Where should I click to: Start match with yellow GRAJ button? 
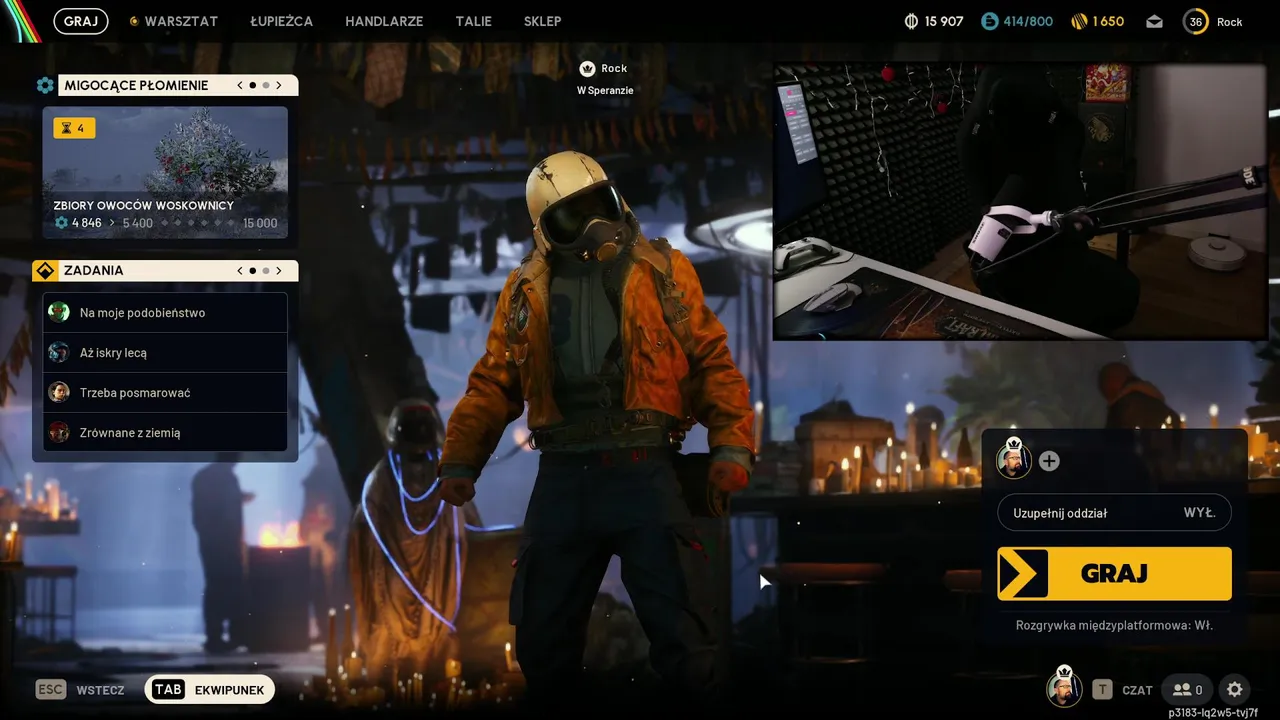[x=1114, y=573]
